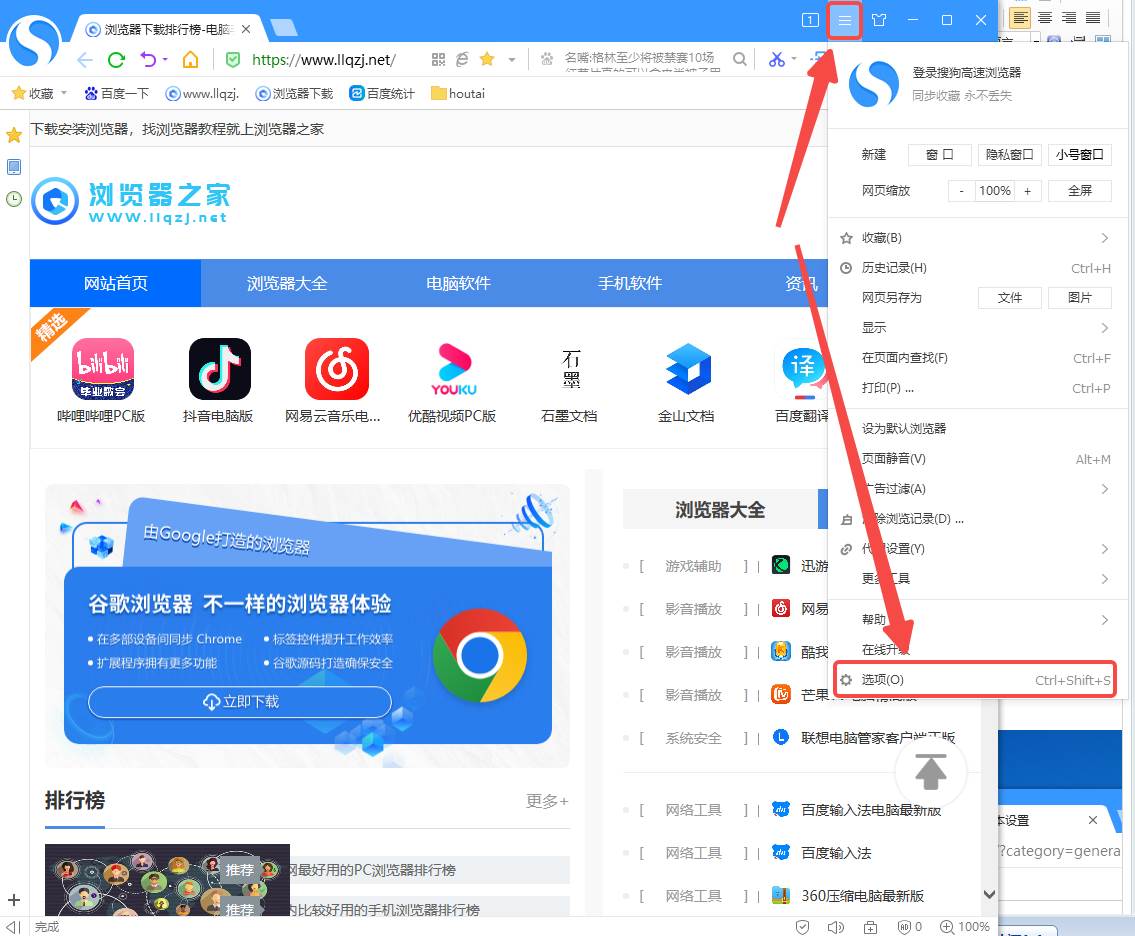
Task: Click the search magnifier icon
Action: tap(739, 59)
